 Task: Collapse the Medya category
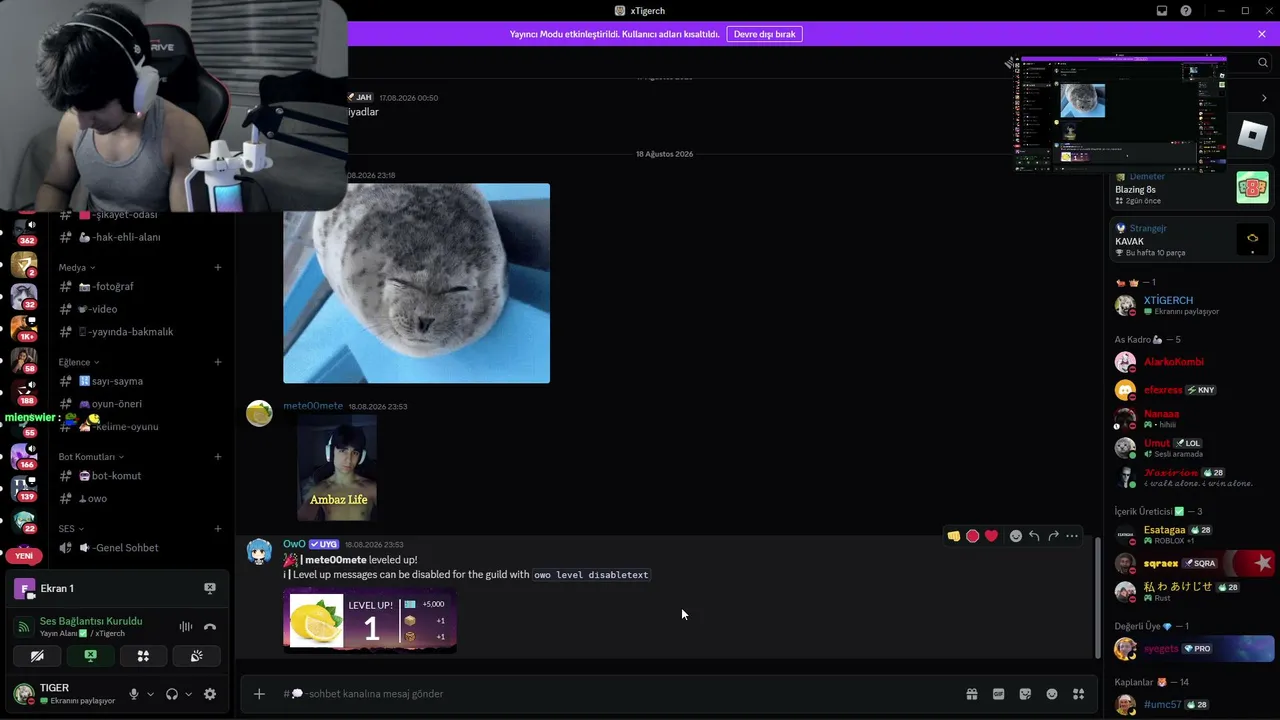pos(77,268)
